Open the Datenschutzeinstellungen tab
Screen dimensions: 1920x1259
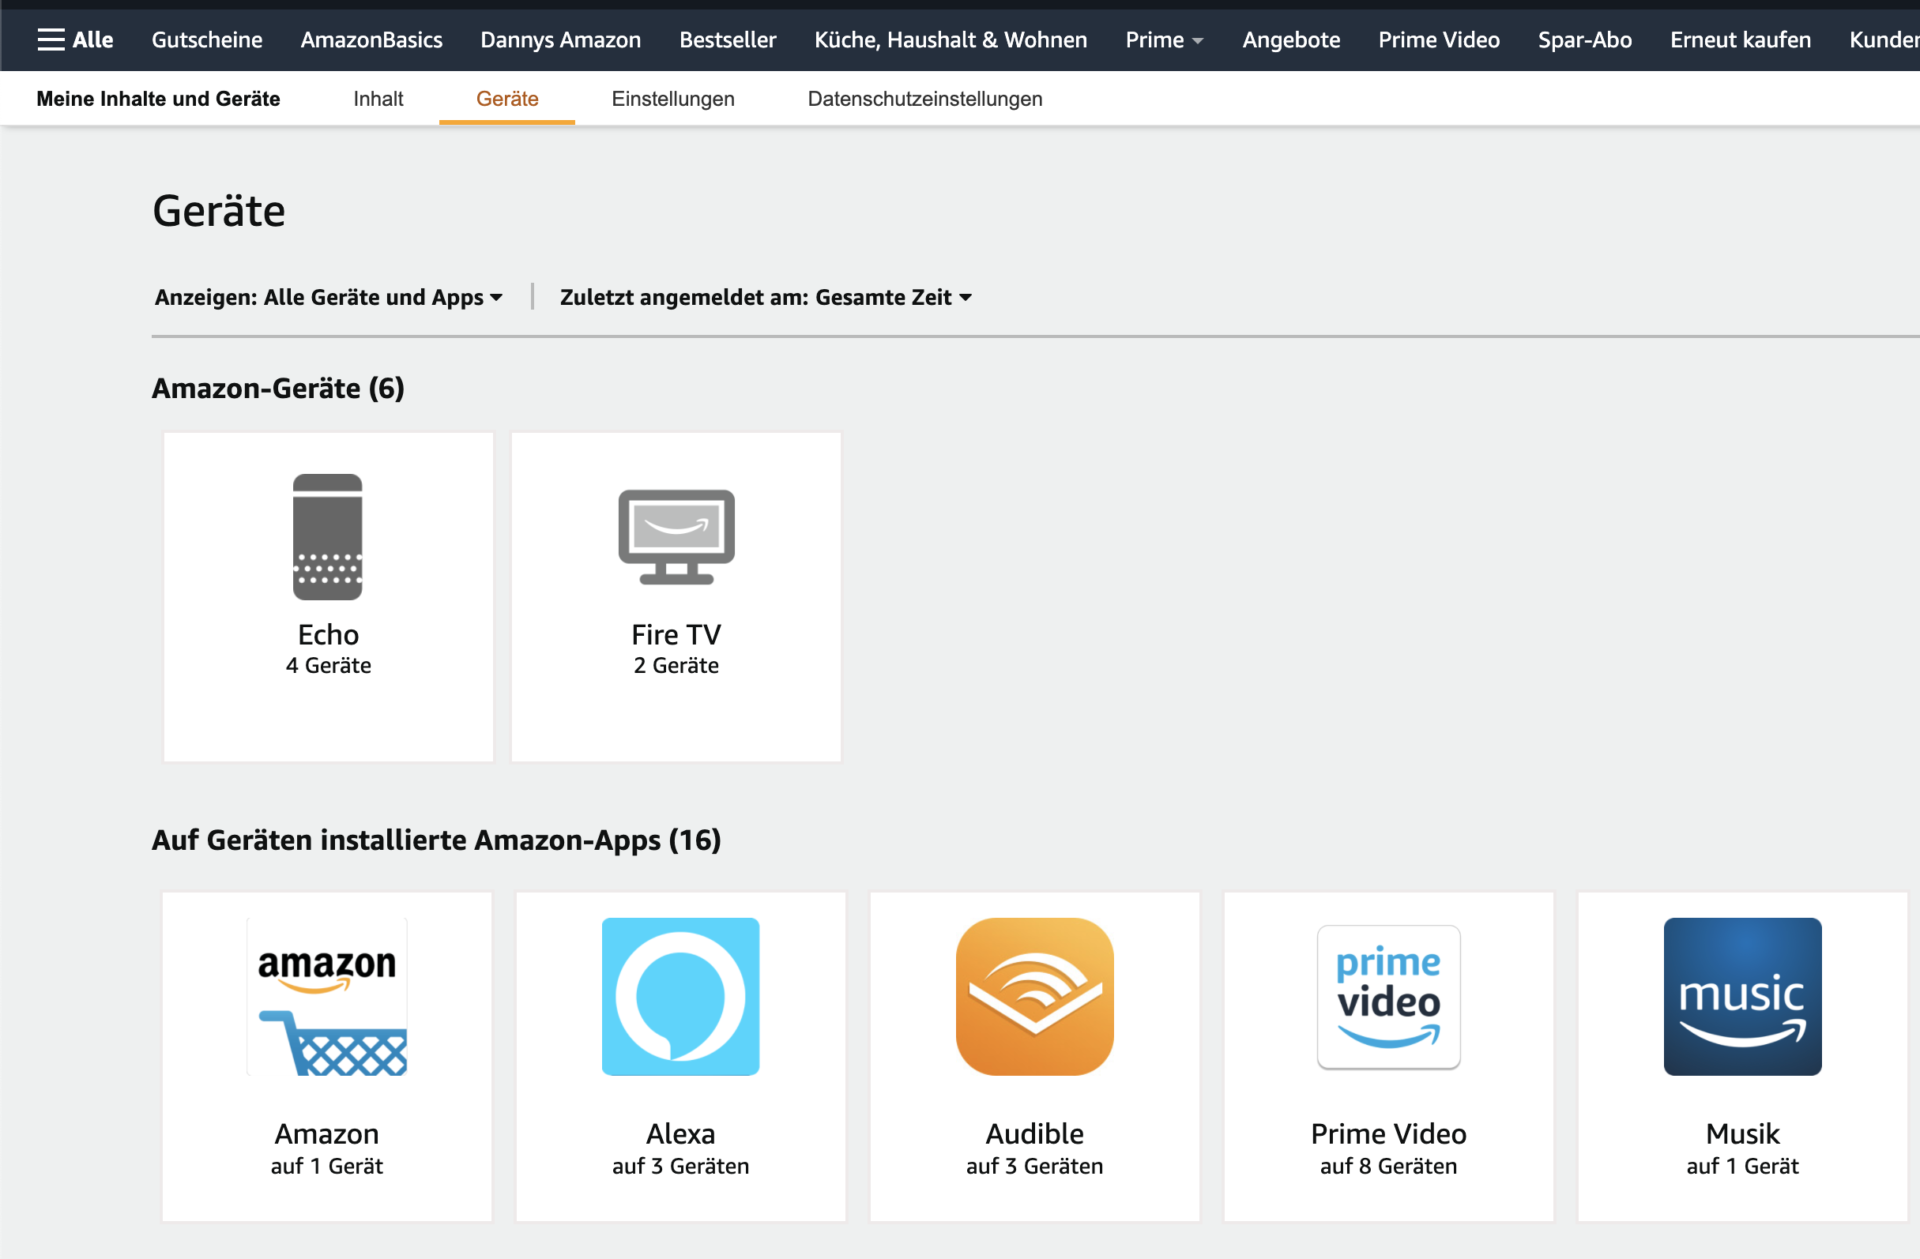925,99
